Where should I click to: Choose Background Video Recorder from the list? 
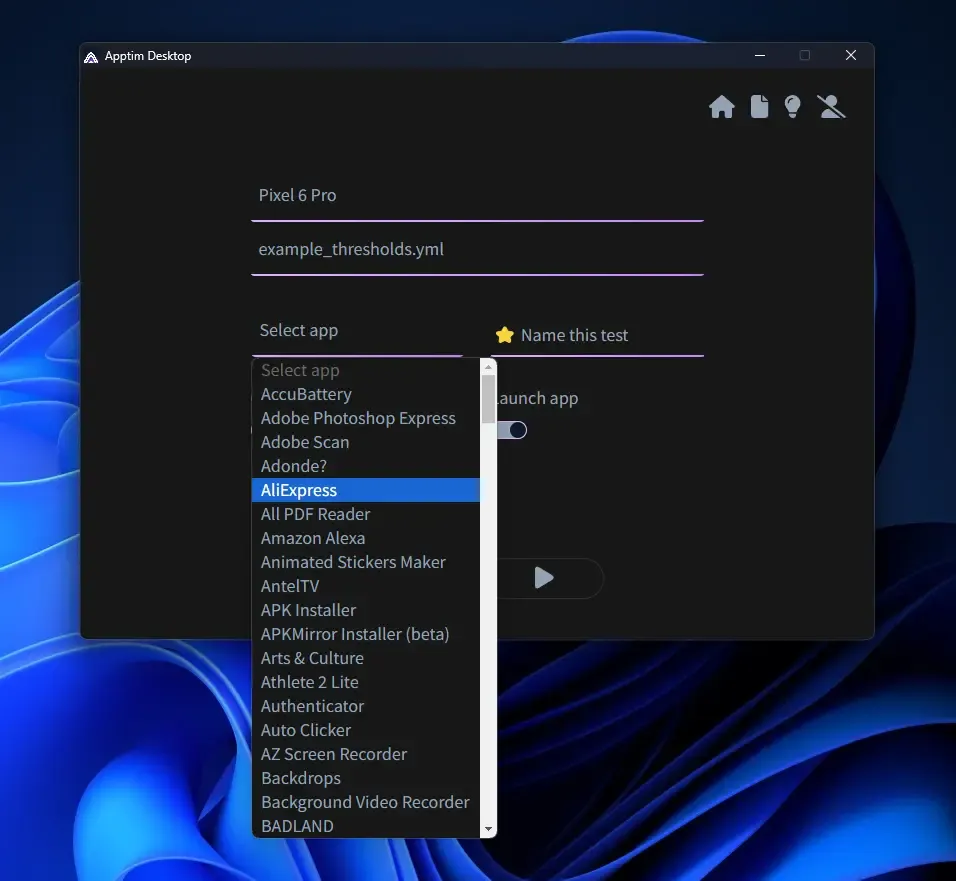366,802
